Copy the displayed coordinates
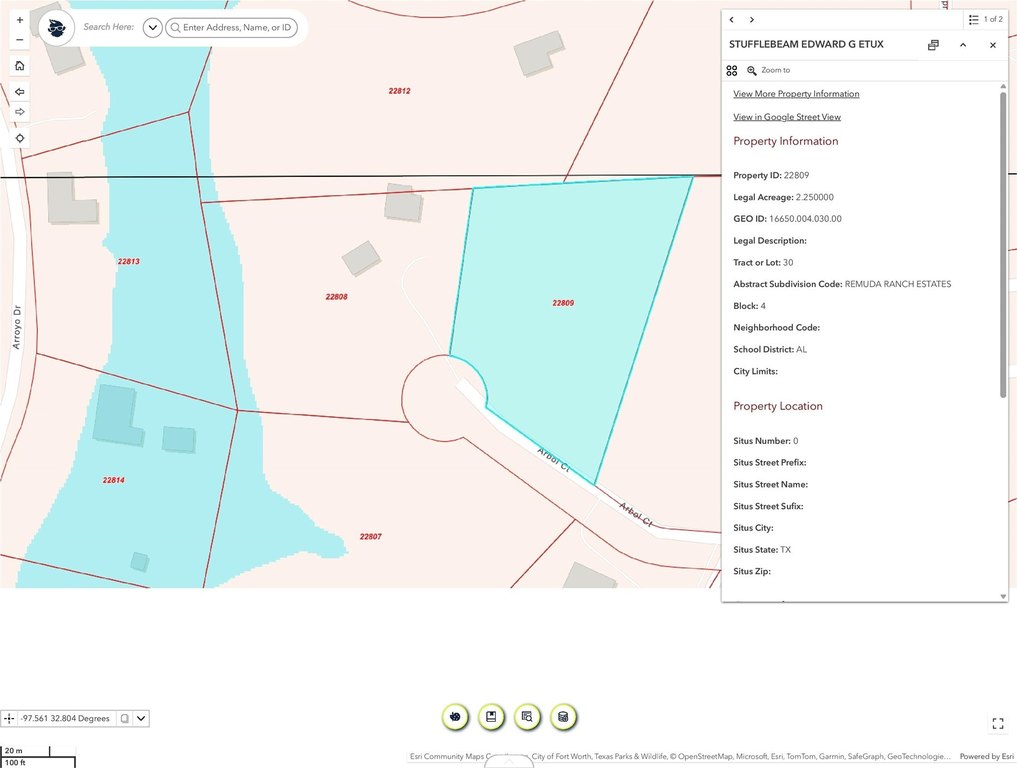Viewport: 1017px width, 768px height. pyautogui.click(x=125, y=719)
